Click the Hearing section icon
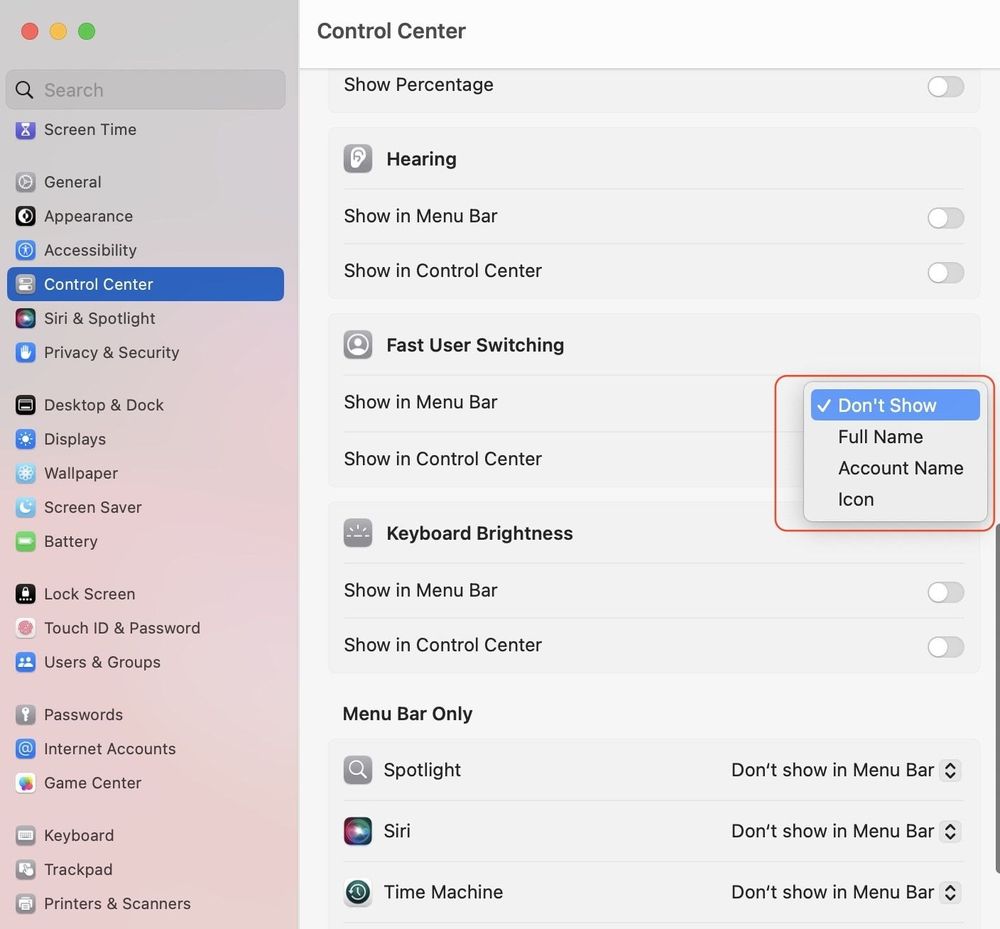This screenshot has width=1000, height=929. (357, 158)
